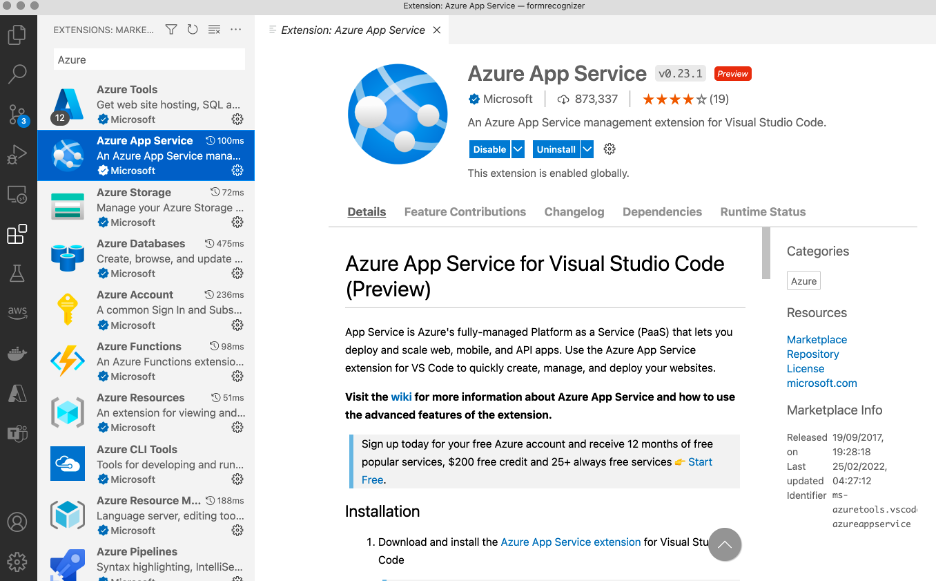The width and height of the screenshot is (936, 582).
Task: Visit the microsoft.com link
Action: tap(821, 383)
